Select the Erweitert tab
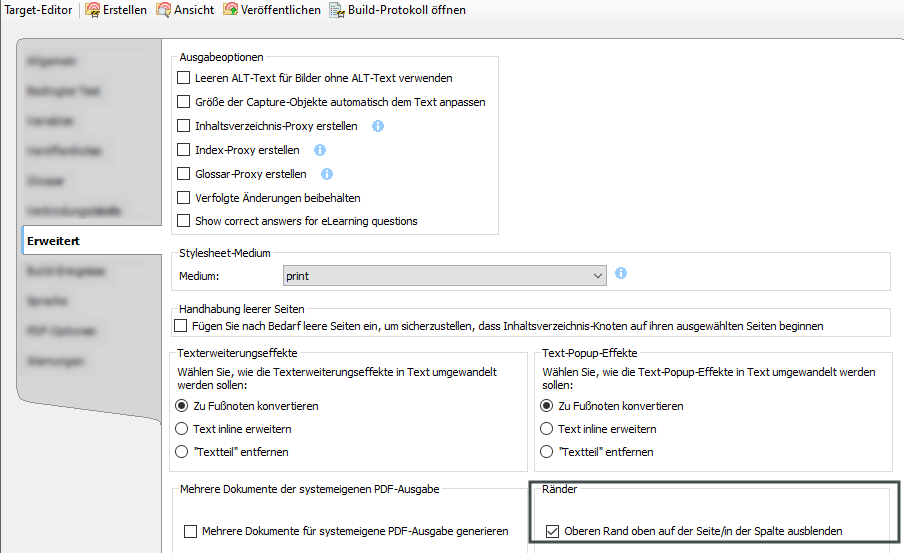Viewport: 904px width, 553px height. pos(54,241)
